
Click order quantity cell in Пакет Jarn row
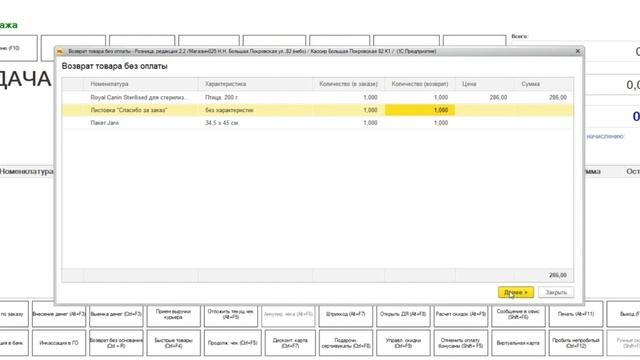click(348, 122)
